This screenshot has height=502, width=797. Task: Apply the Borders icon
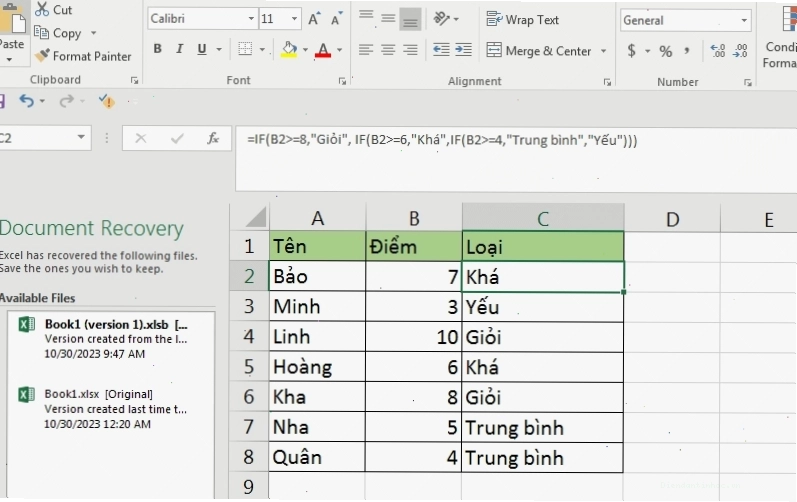(245, 49)
